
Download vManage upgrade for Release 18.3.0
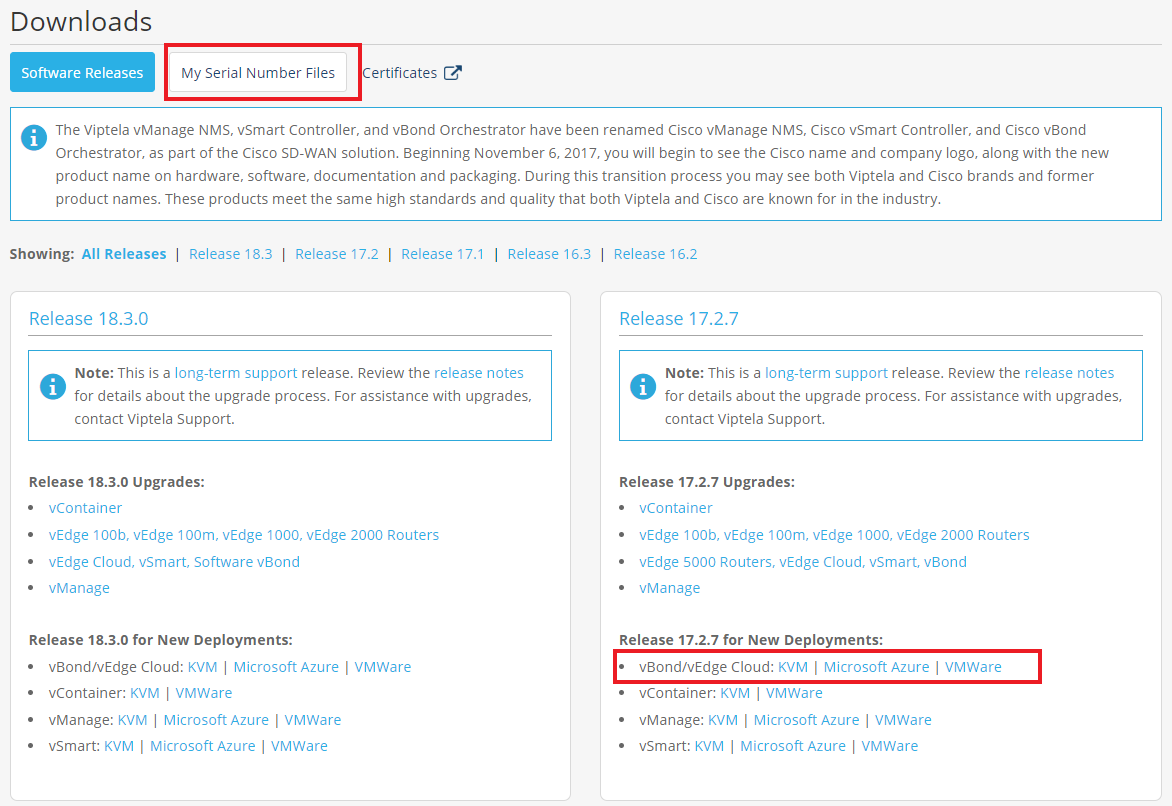tap(79, 588)
